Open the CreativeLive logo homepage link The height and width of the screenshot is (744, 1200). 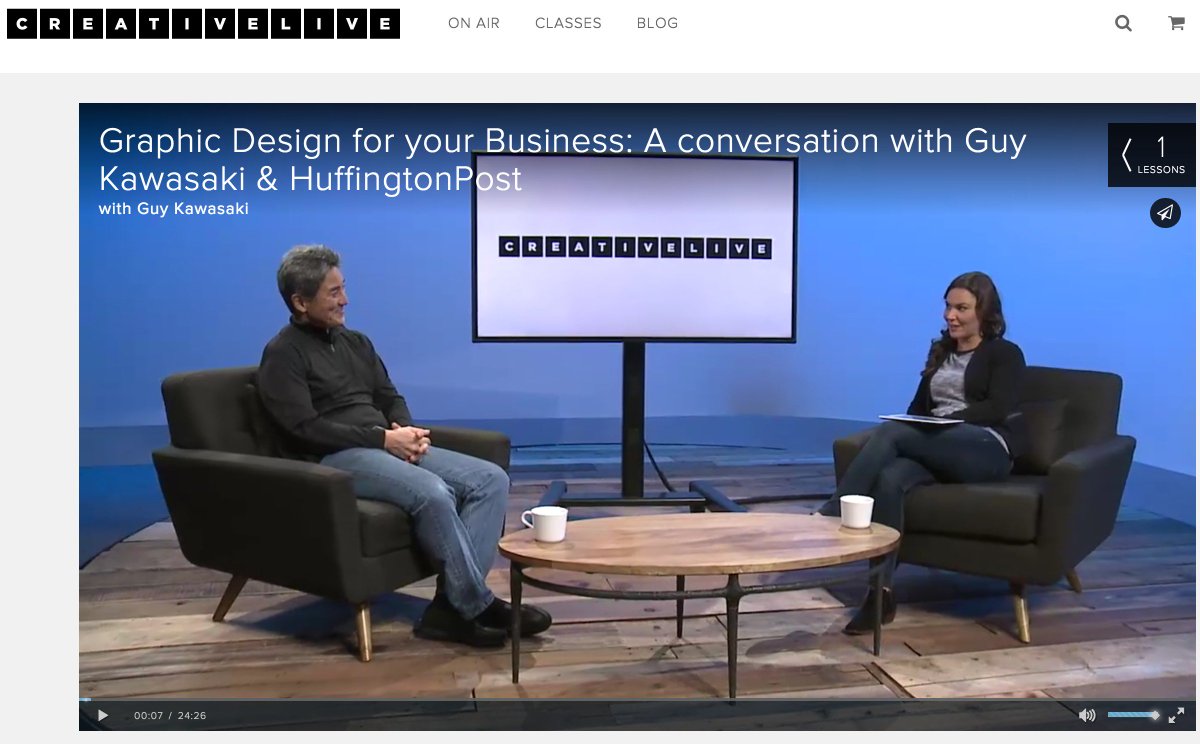click(x=203, y=24)
